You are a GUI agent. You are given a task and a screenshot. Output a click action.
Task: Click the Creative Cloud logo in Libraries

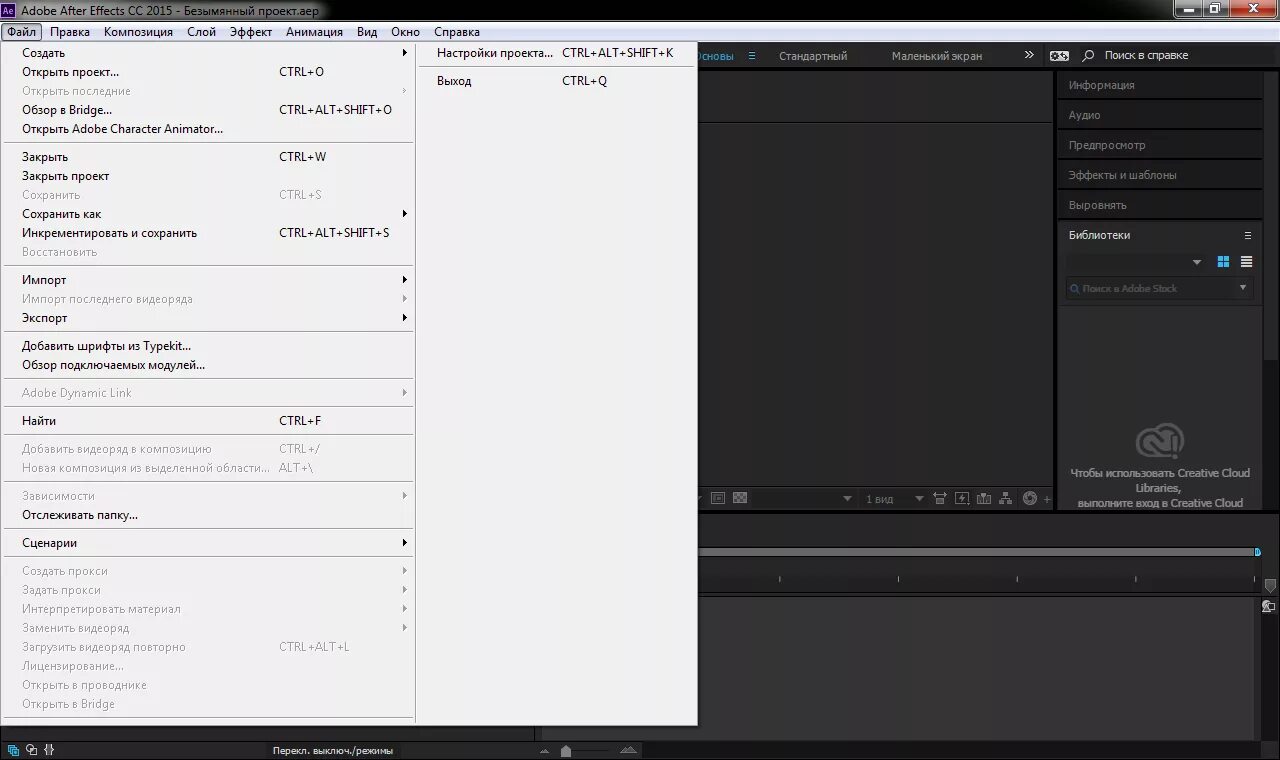(1160, 441)
